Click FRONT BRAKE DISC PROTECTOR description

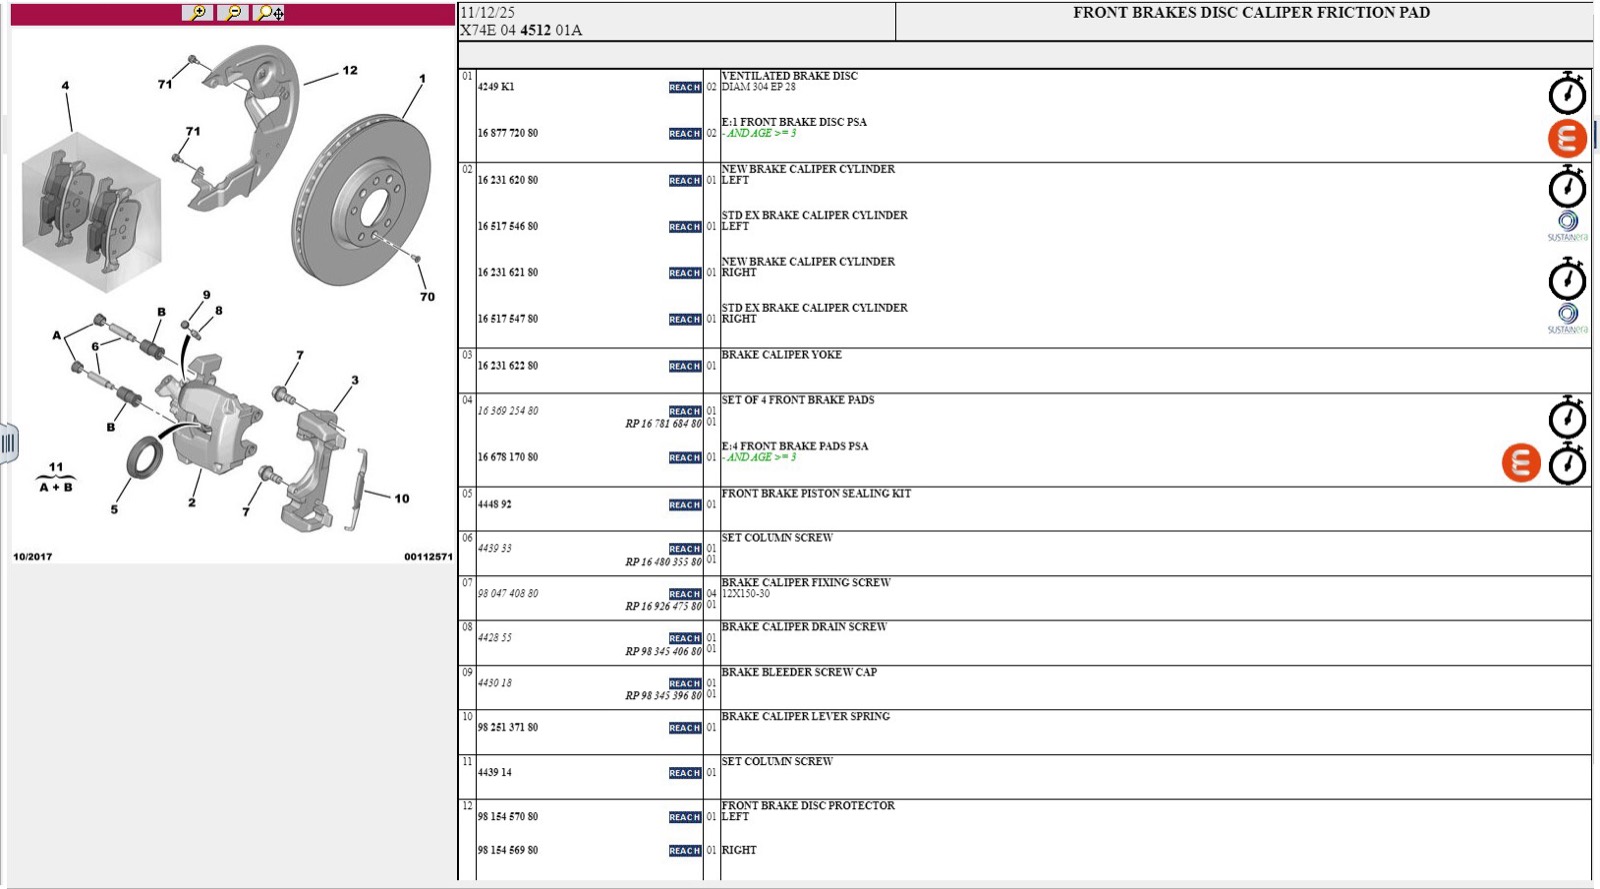coord(808,805)
